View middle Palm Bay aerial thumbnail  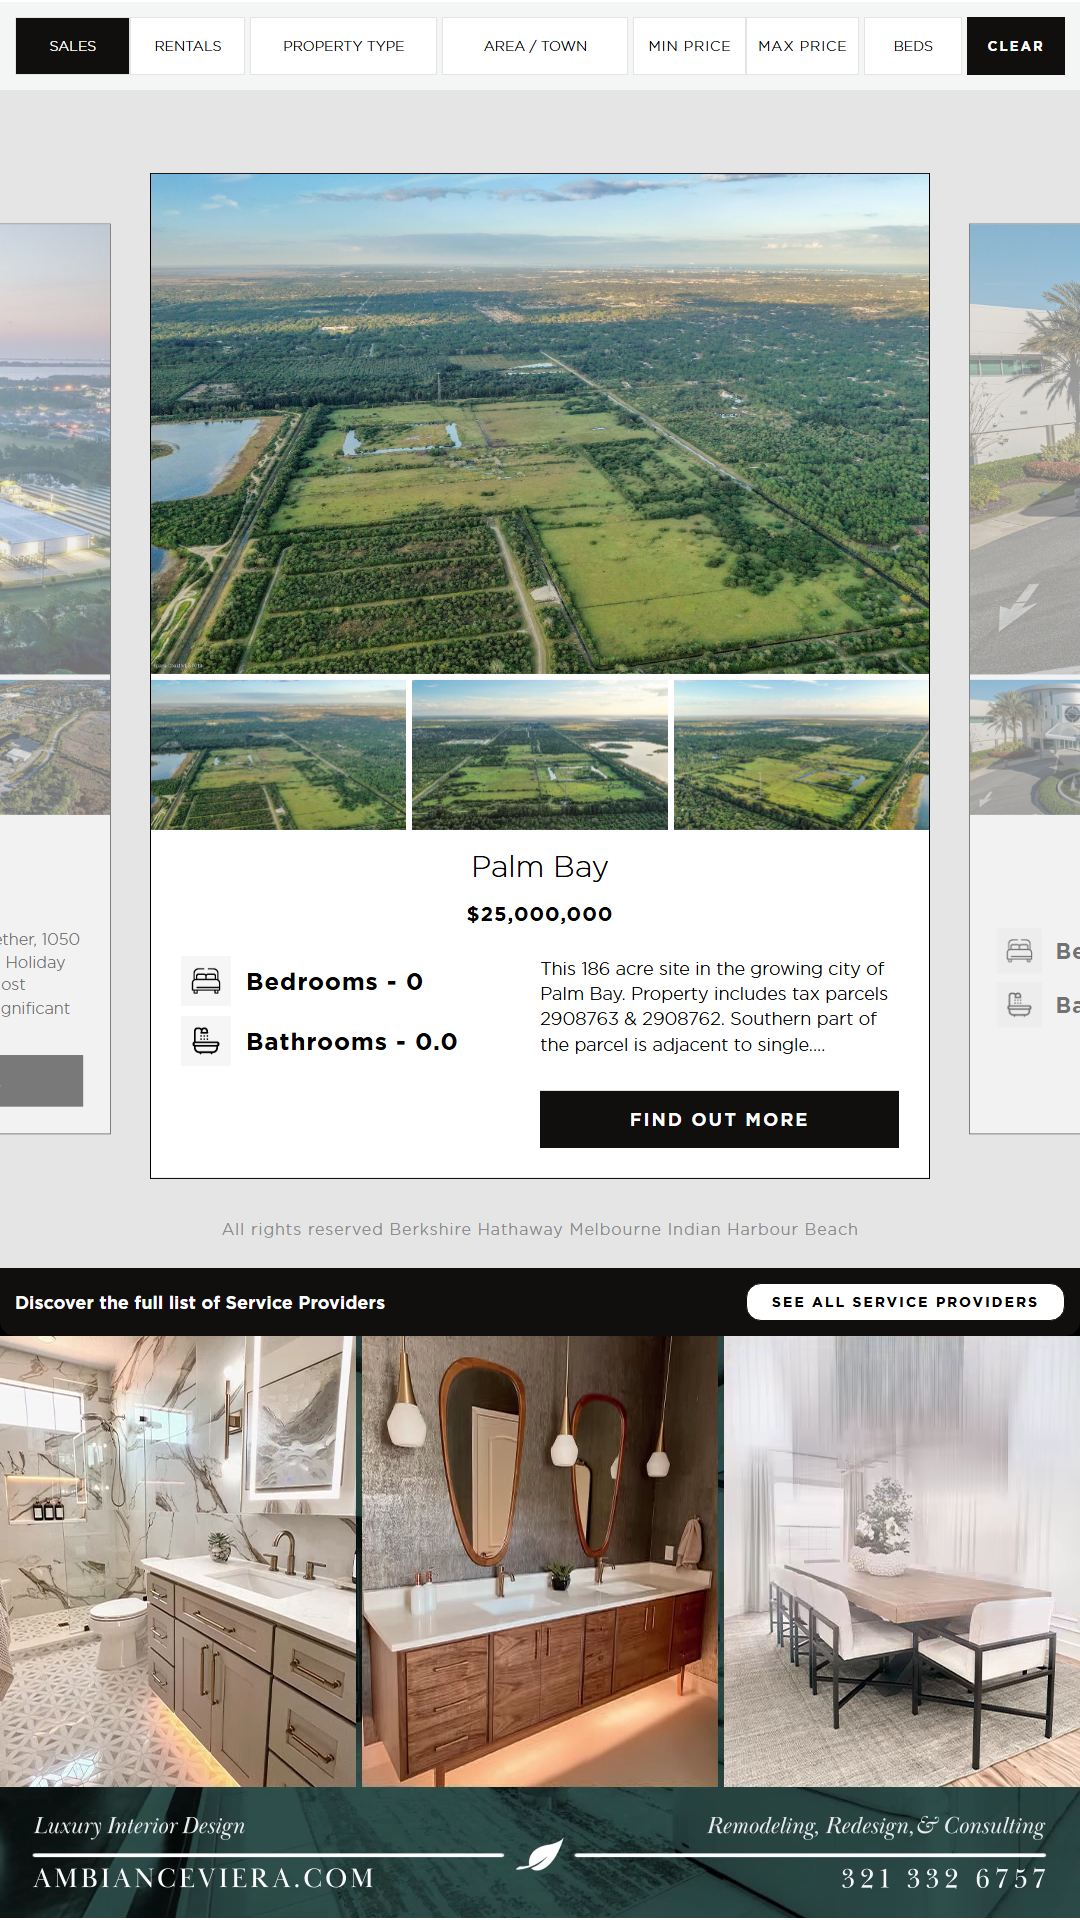[x=540, y=755]
